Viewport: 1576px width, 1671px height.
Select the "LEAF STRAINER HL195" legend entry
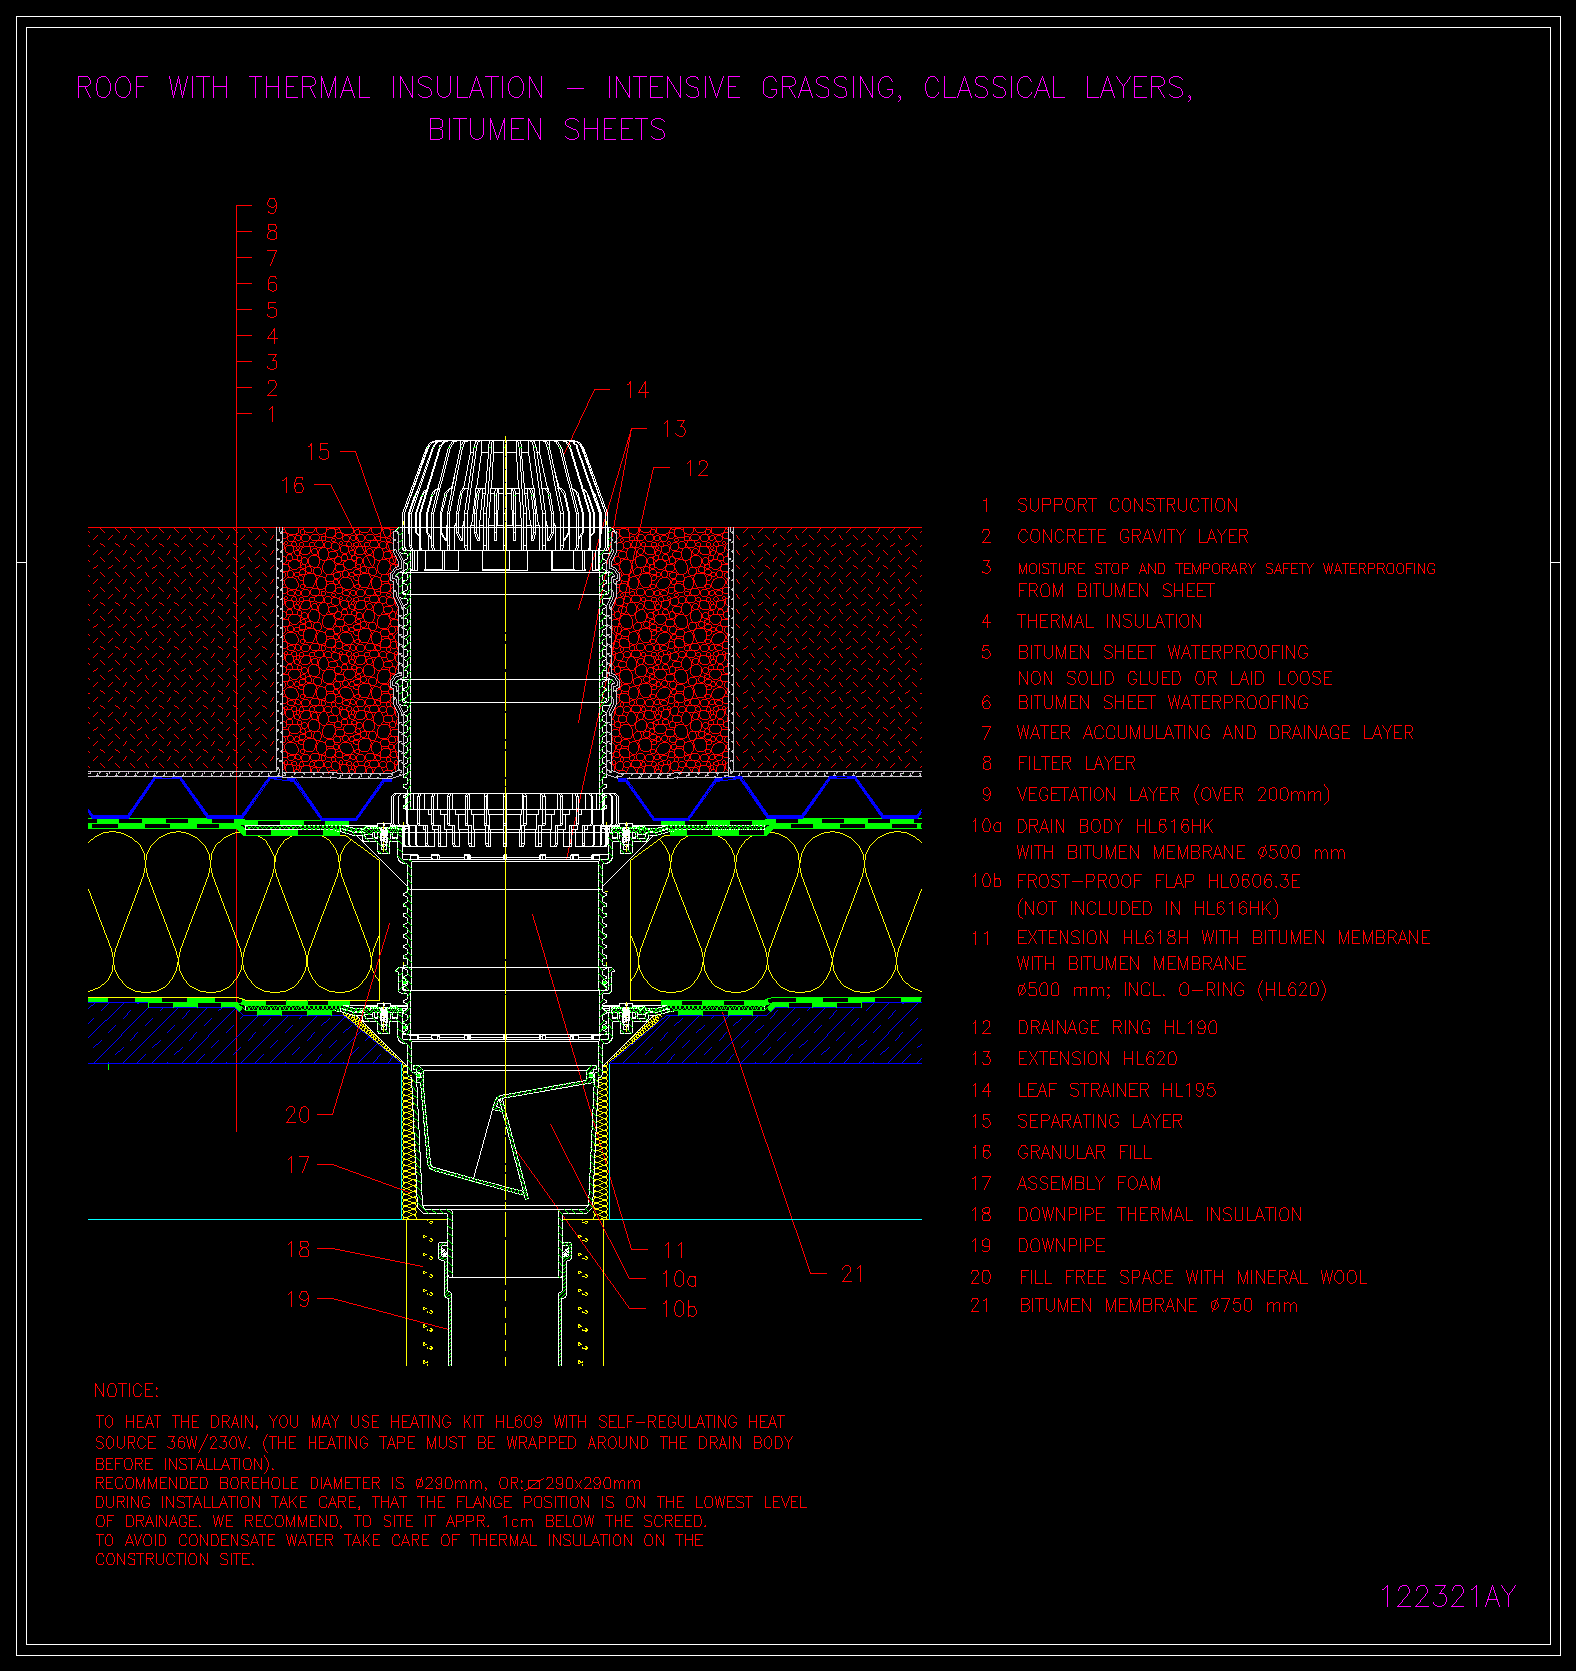pos(1116,1091)
